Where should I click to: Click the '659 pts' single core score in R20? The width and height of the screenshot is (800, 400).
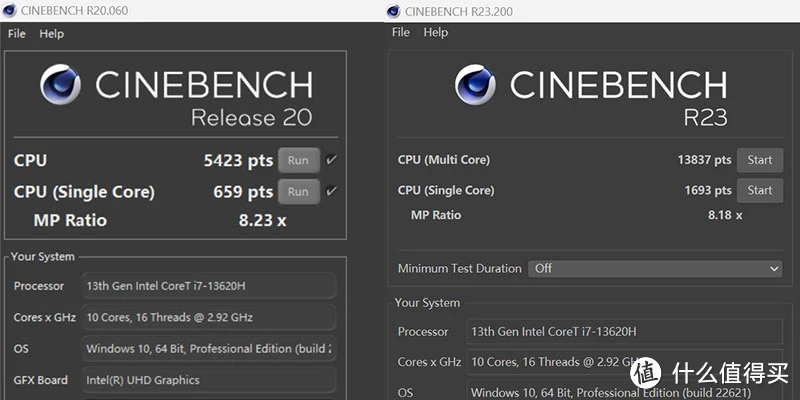[243, 192]
